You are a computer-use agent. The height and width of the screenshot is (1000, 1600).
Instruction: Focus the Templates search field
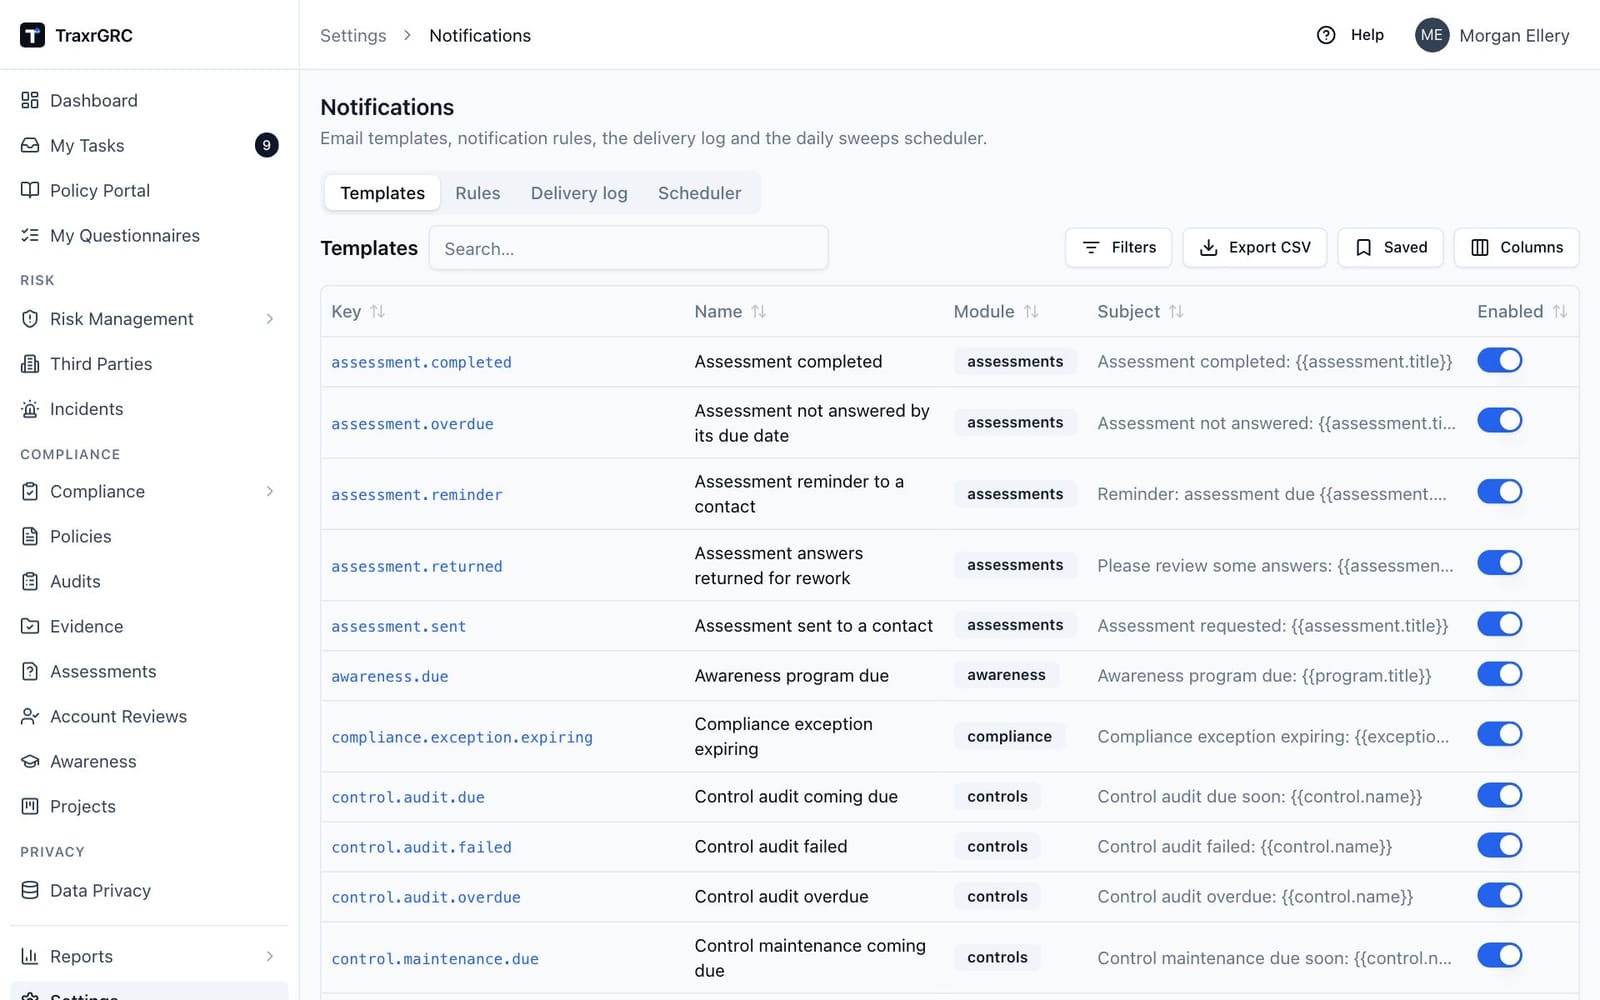(x=628, y=248)
